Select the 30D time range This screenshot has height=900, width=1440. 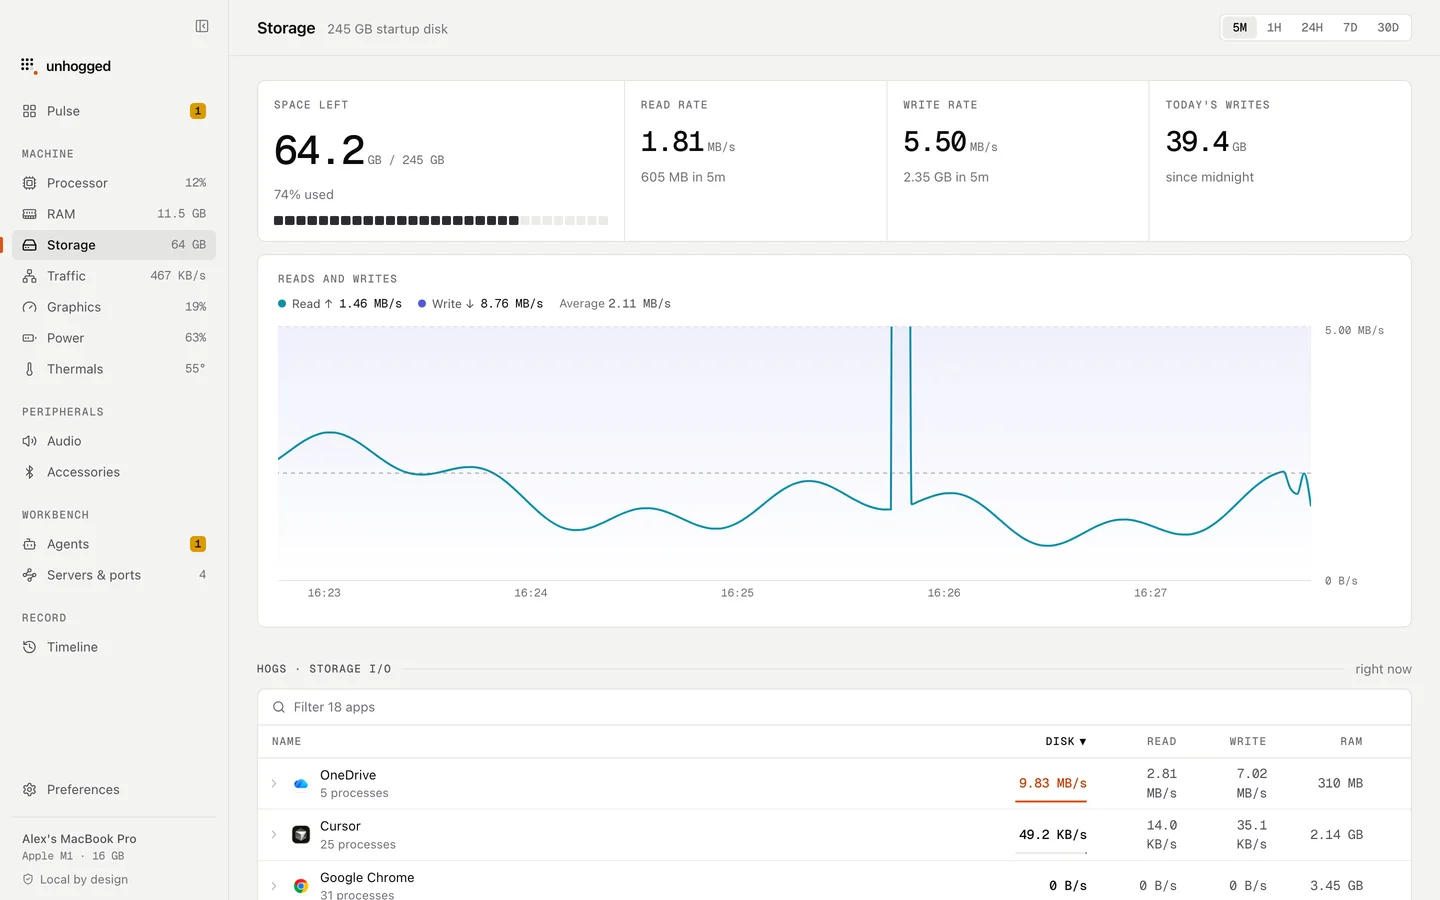pos(1388,28)
